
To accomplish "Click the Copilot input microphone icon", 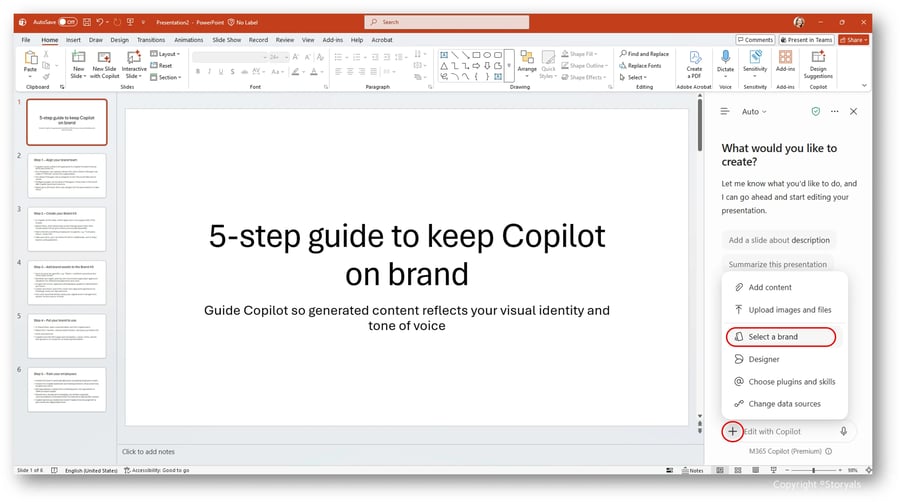I will (x=844, y=431).
